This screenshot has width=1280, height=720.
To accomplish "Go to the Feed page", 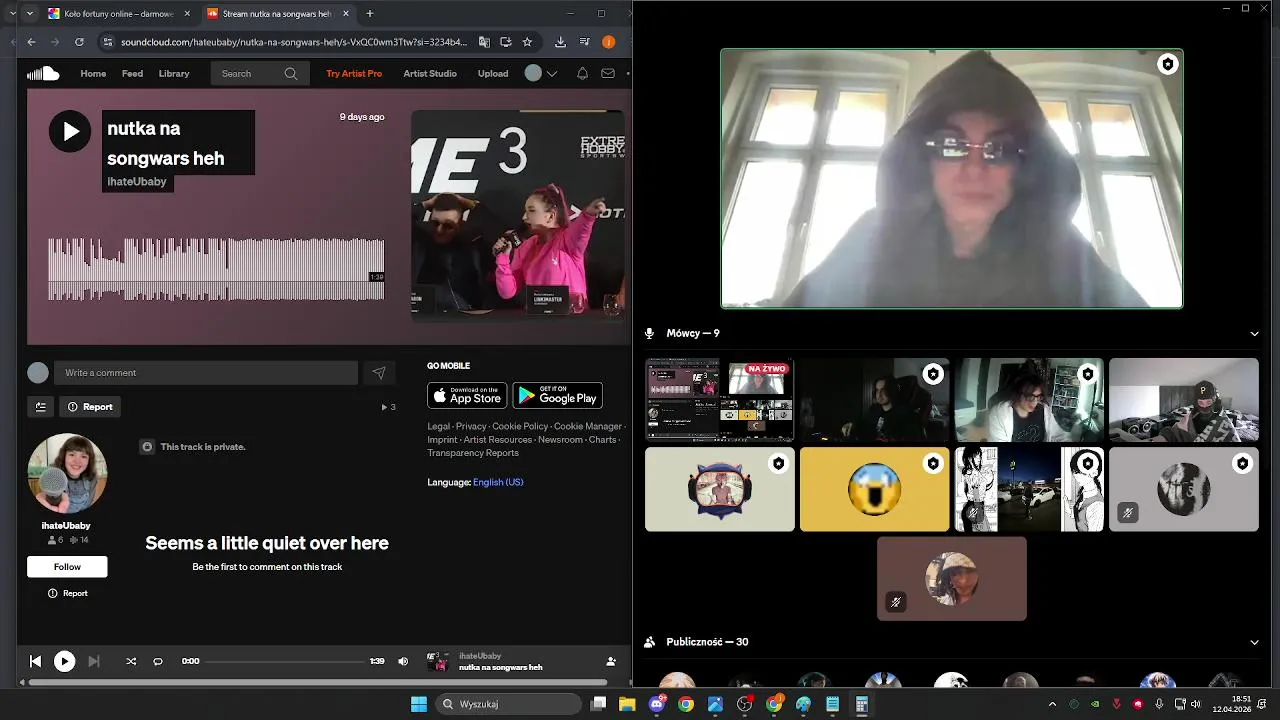I will [132, 73].
